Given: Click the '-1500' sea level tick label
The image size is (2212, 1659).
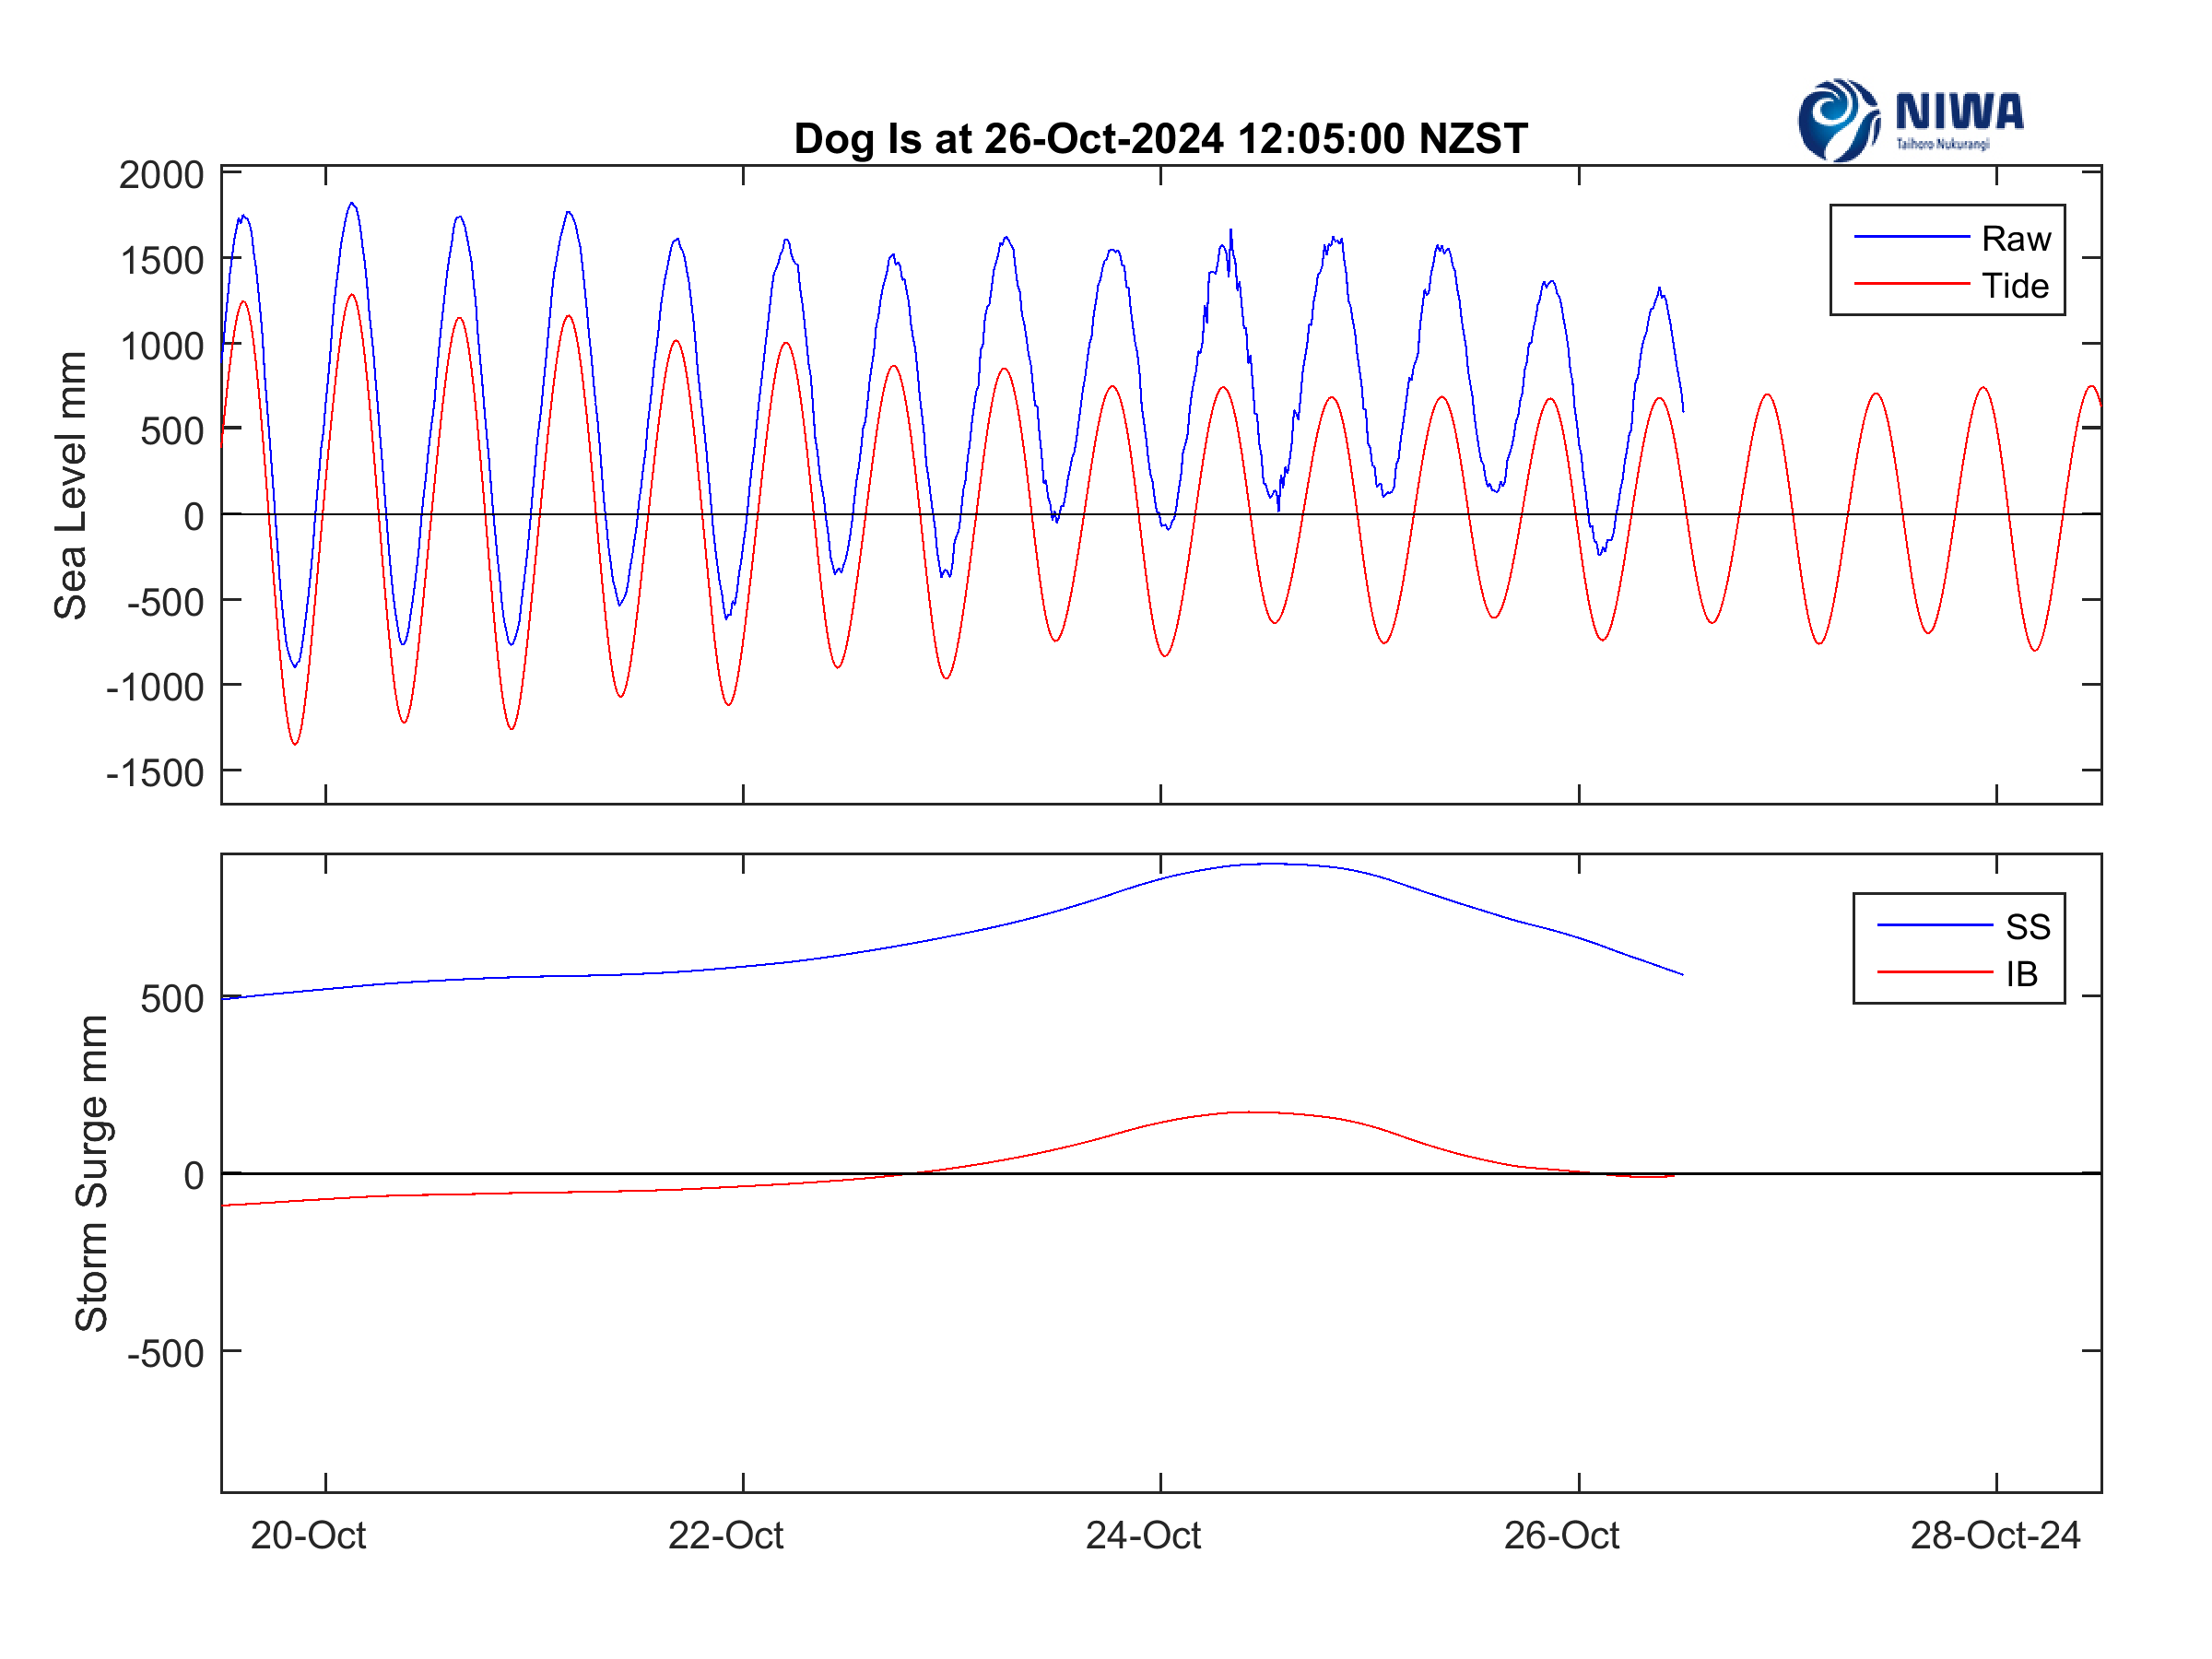Looking at the screenshot, I should pyautogui.click(x=155, y=773).
